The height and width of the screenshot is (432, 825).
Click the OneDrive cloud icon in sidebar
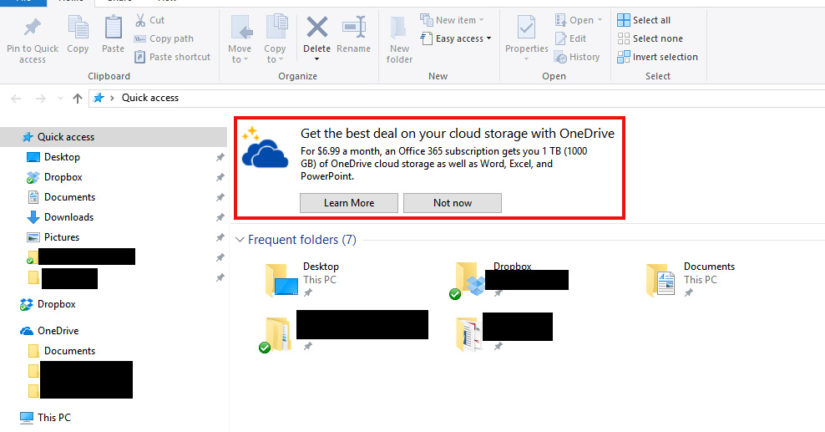(x=26, y=331)
